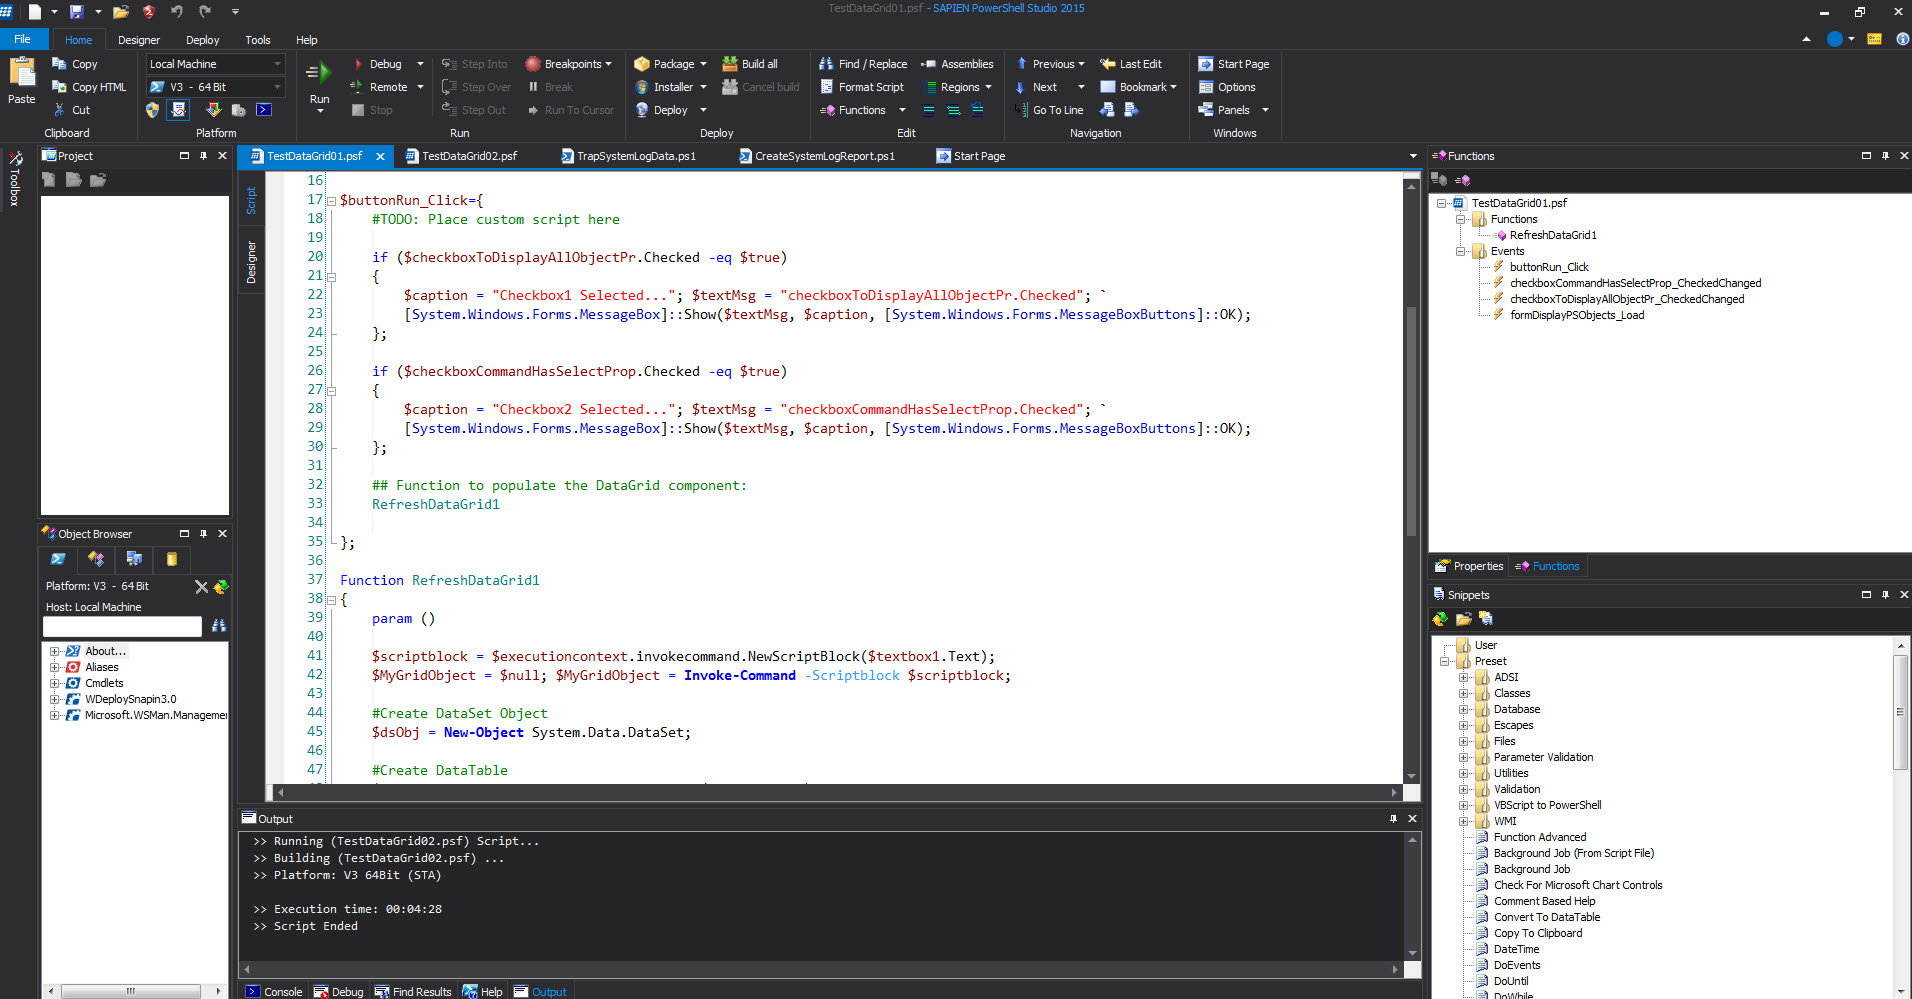Collapse code block at line 17
Image resolution: width=1912 pixels, height=999 pixels.
(331, 201)
